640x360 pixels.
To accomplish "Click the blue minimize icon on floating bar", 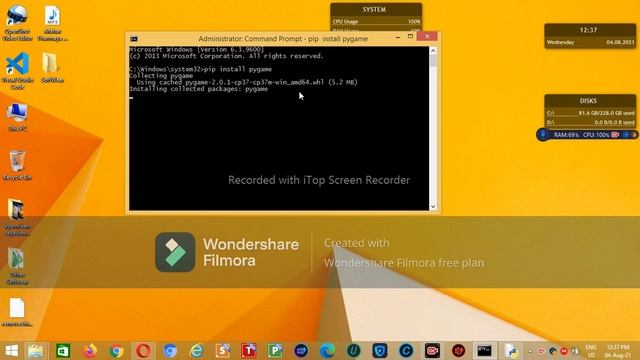I will tap(626, 135).
